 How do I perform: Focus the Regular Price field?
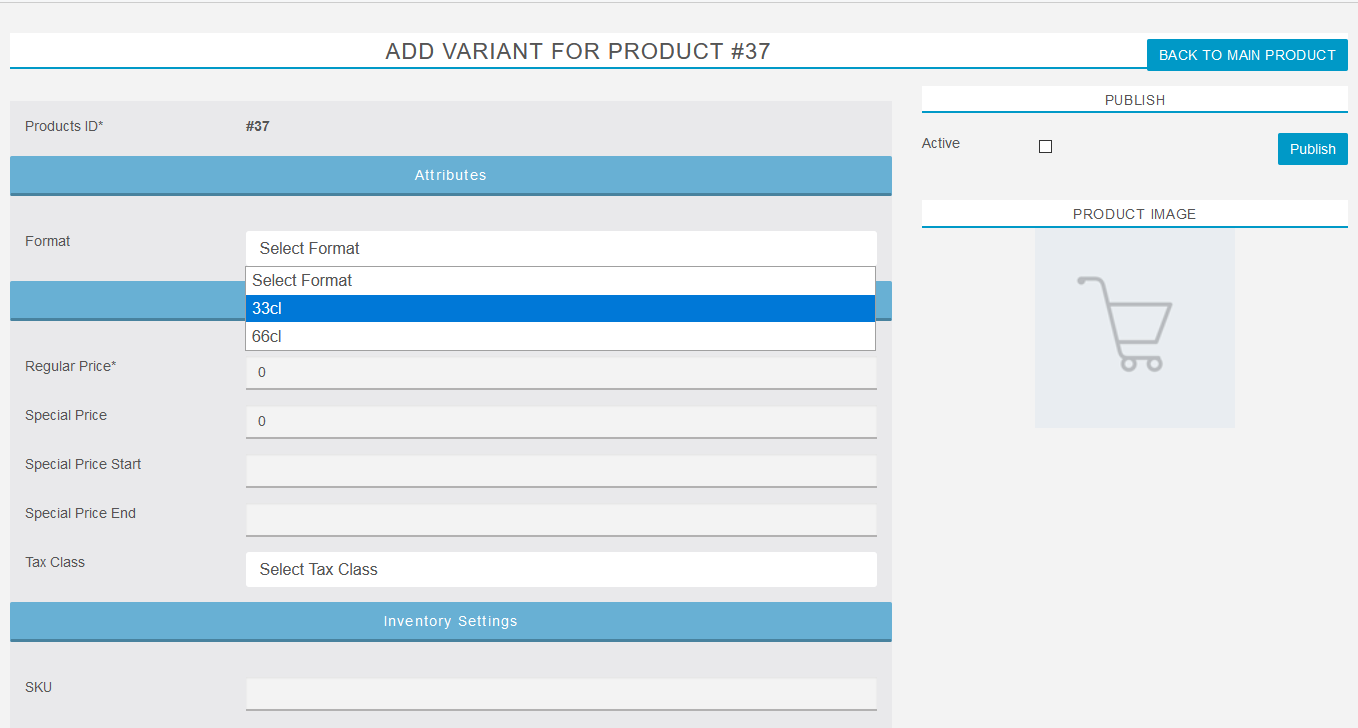pyautogui.click(x=561, y=373)
